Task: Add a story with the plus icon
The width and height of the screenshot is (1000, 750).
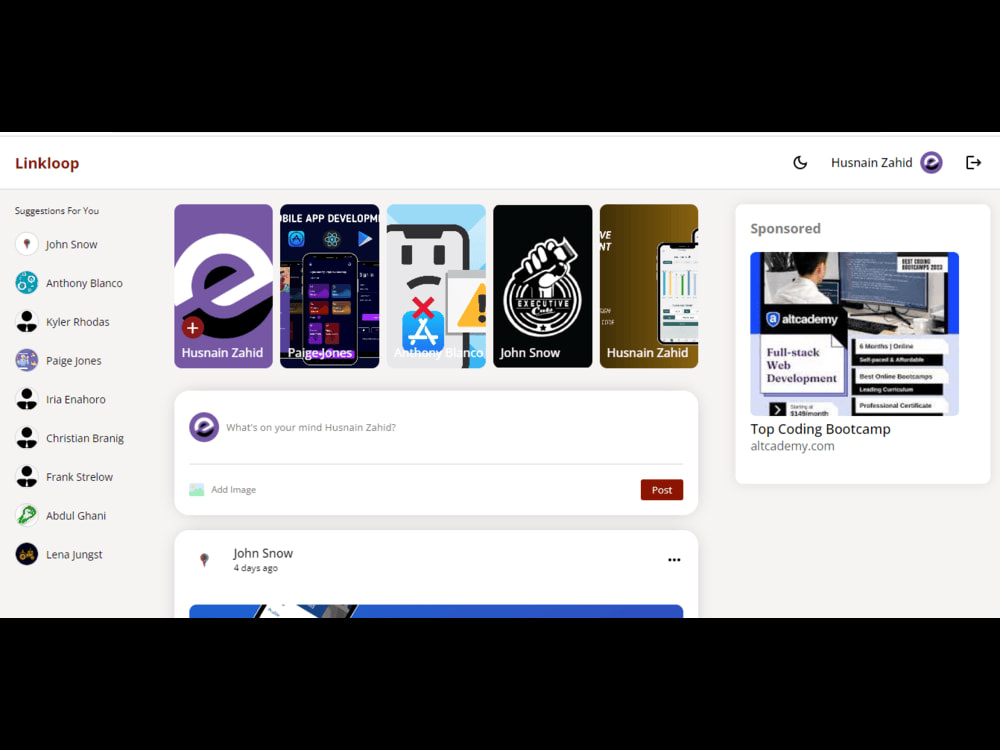Action: [193, 328]
